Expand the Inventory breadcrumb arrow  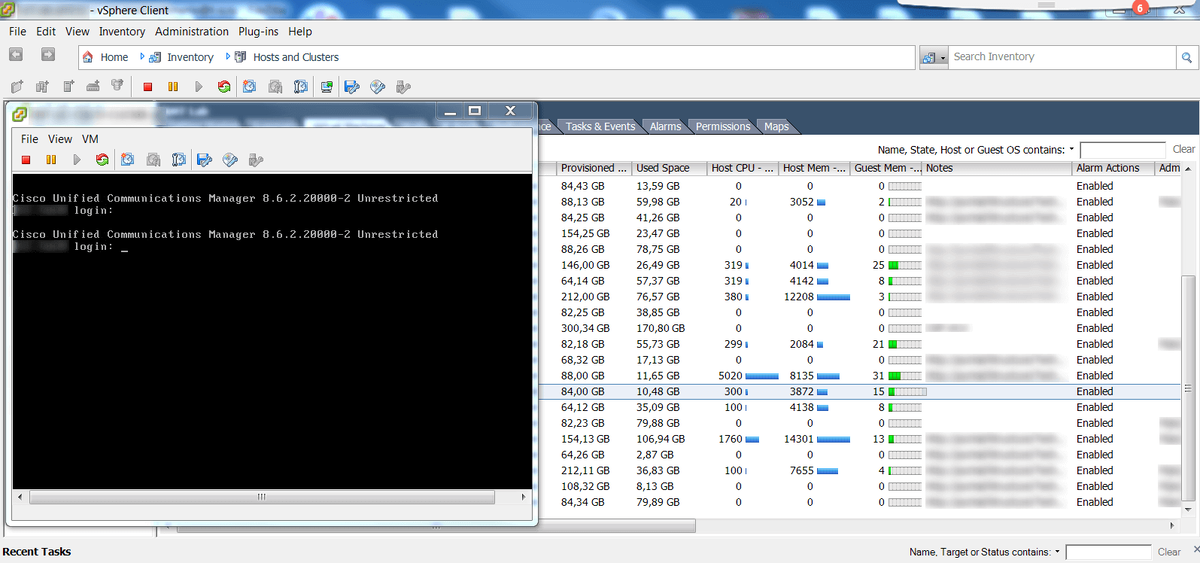[228, 57]
